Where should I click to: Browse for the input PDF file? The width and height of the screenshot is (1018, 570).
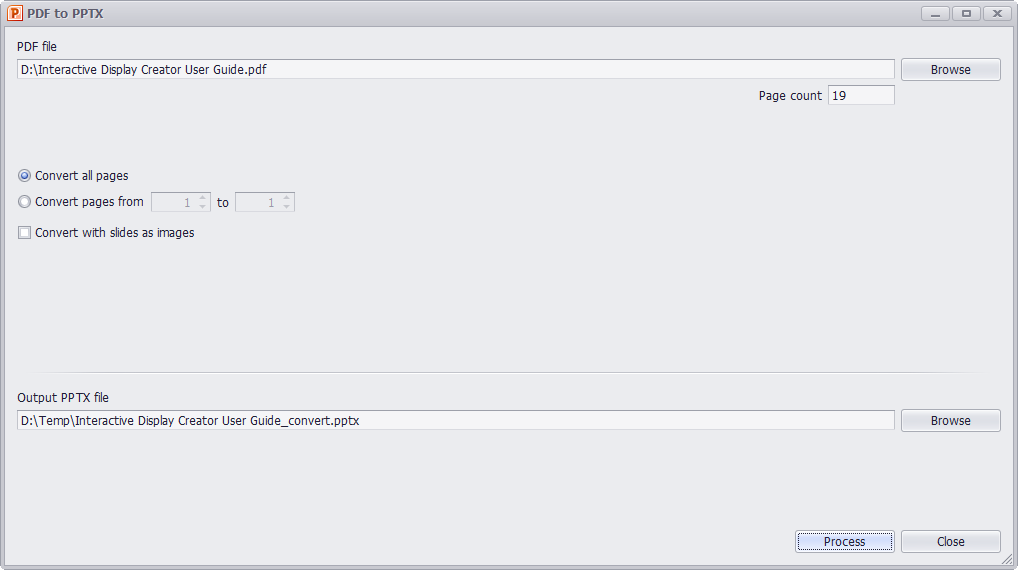click(x=950, y=69)
